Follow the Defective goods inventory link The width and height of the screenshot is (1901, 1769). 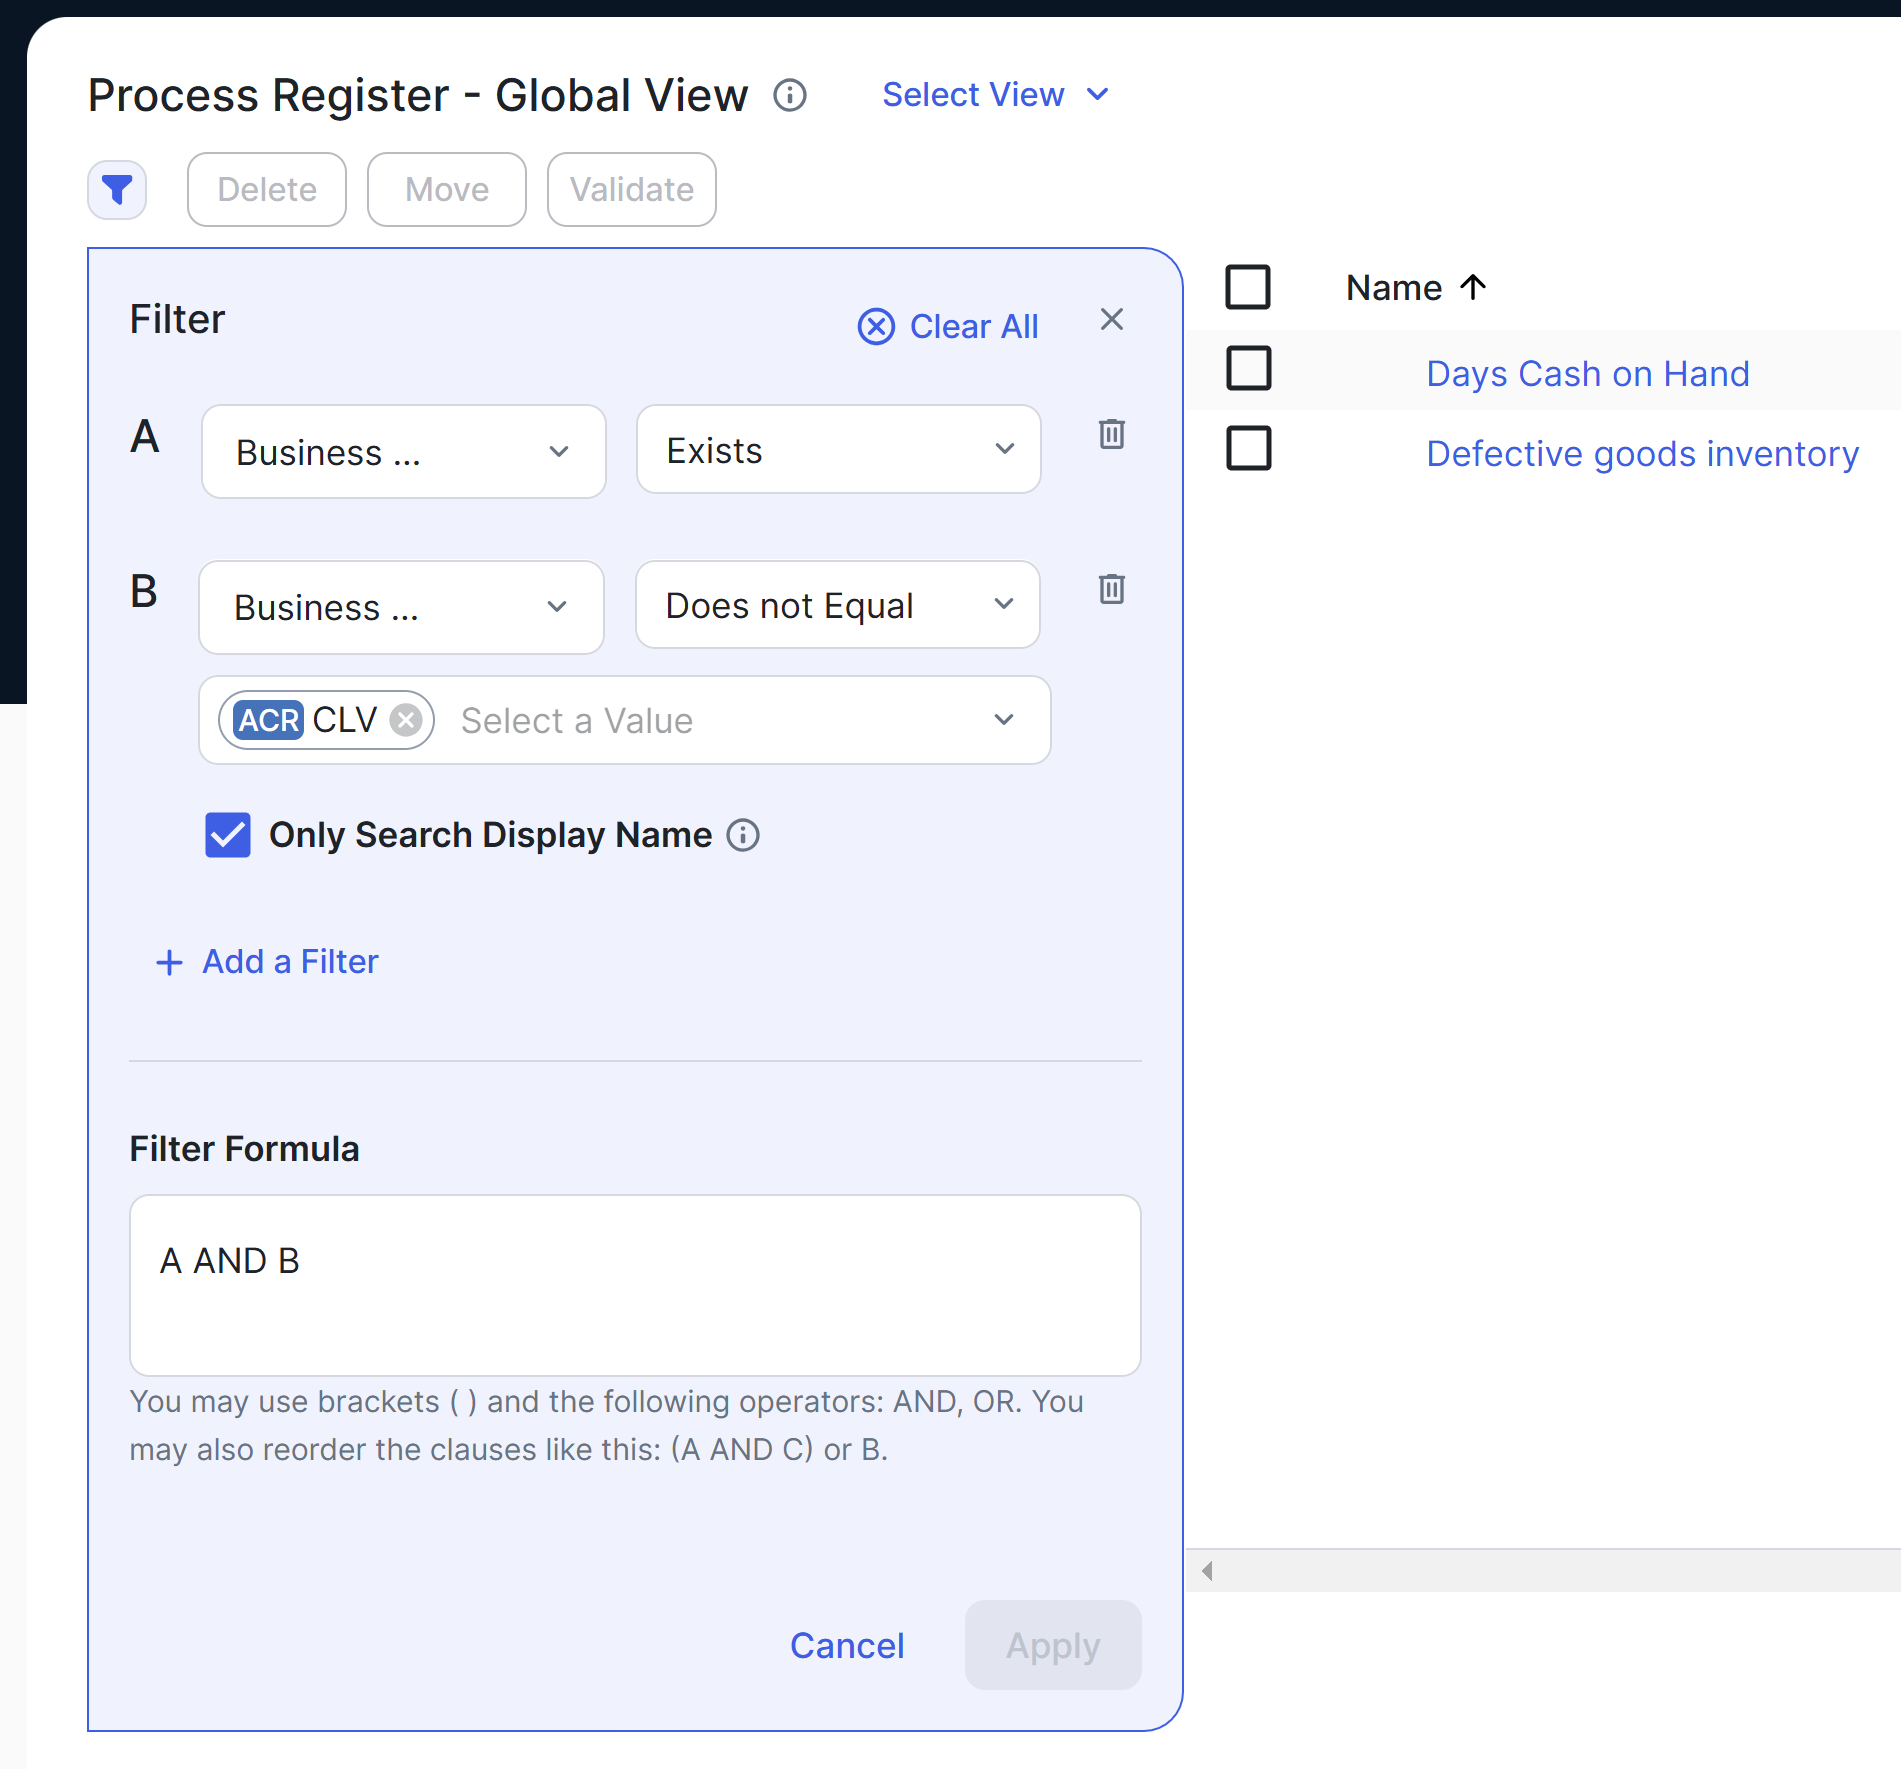pos(1641,453)
